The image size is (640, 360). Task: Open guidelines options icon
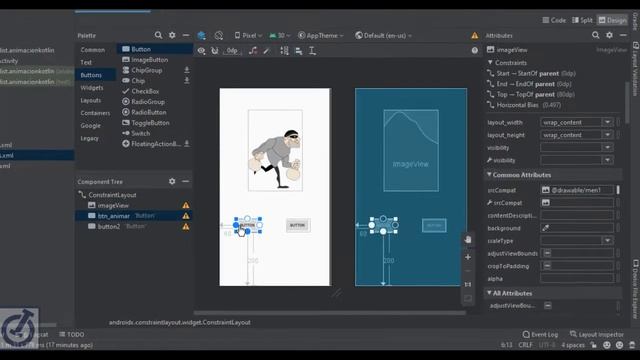[312, 51]
